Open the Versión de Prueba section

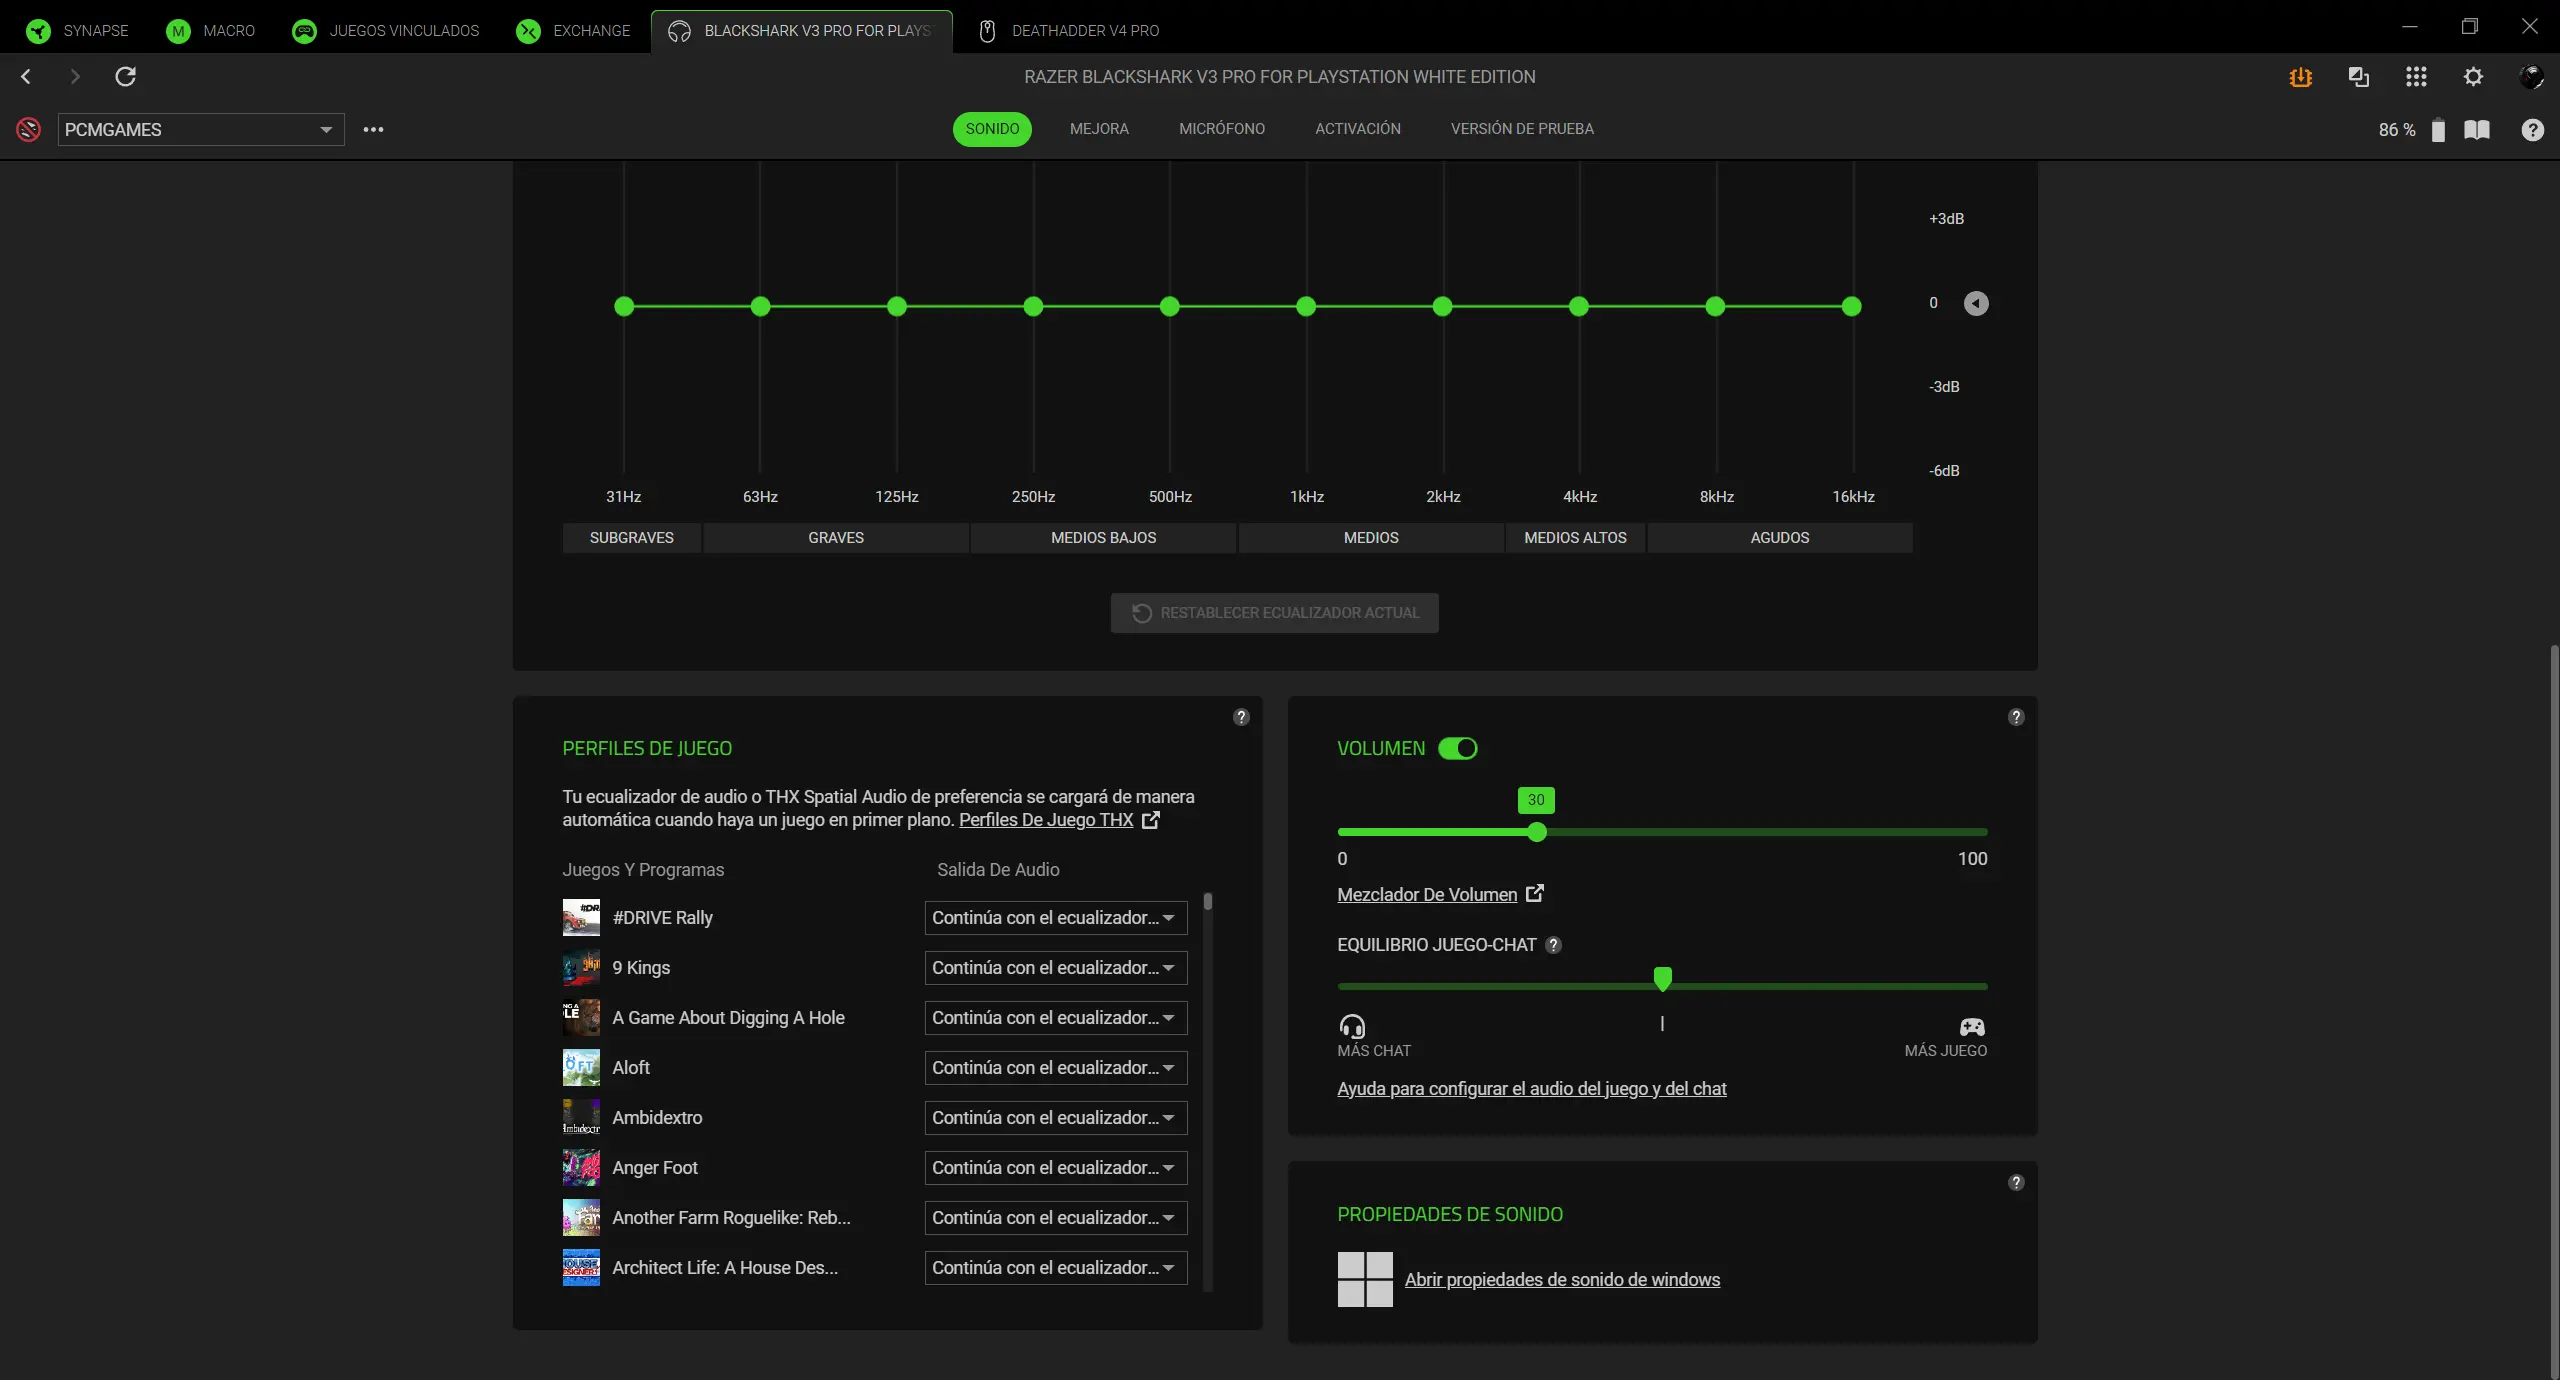click(x=1522, y=129)
